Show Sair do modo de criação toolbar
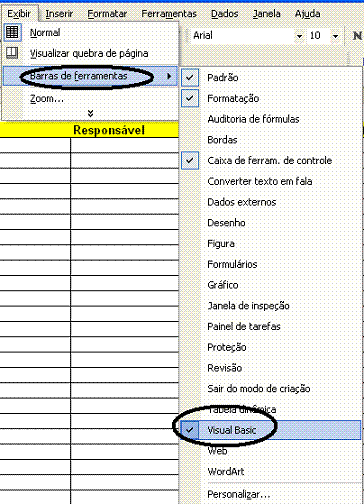Screen dimensions: 364x504 click(x=271, y=389)
